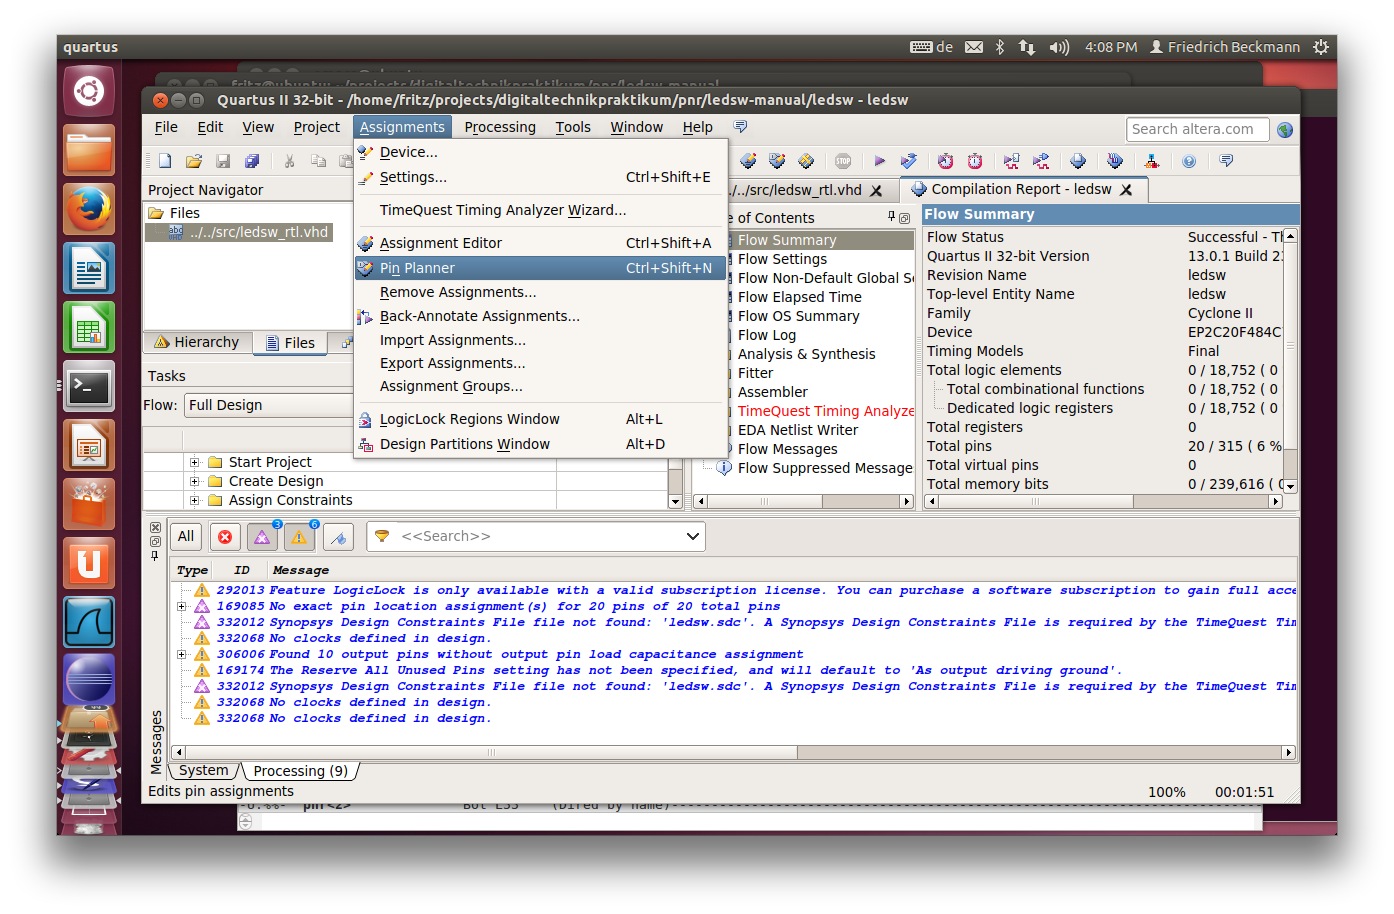This screenshot has width=1394, height=914.
Task: Click the Altera search globe icon
Action: [x=1285, y=130]
